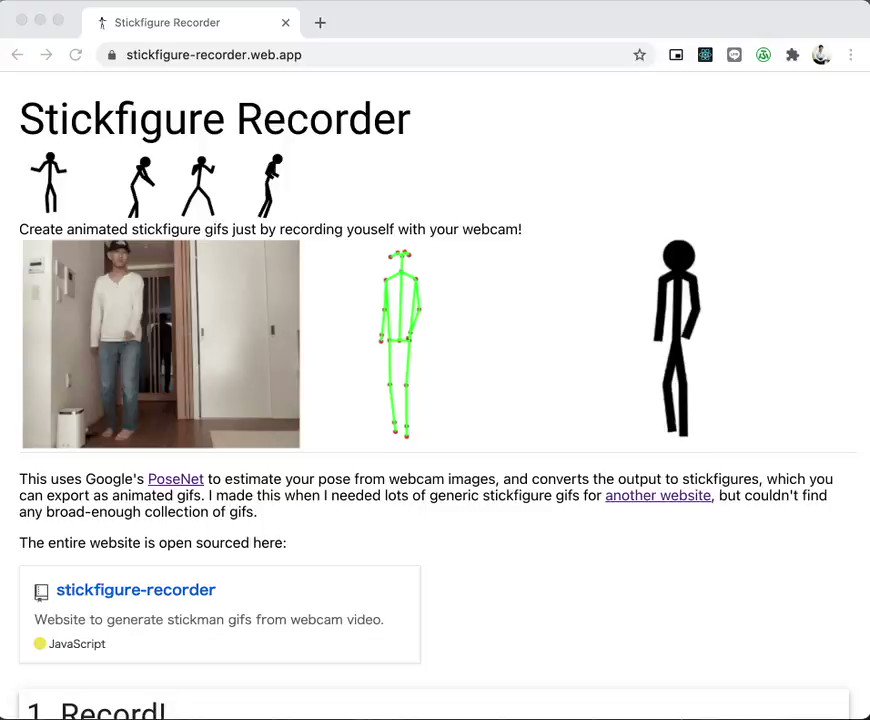Screen dimensions: 870x720
Task: Click the 'Website to generate stickman gifs' description
Action: pos(209,620)
